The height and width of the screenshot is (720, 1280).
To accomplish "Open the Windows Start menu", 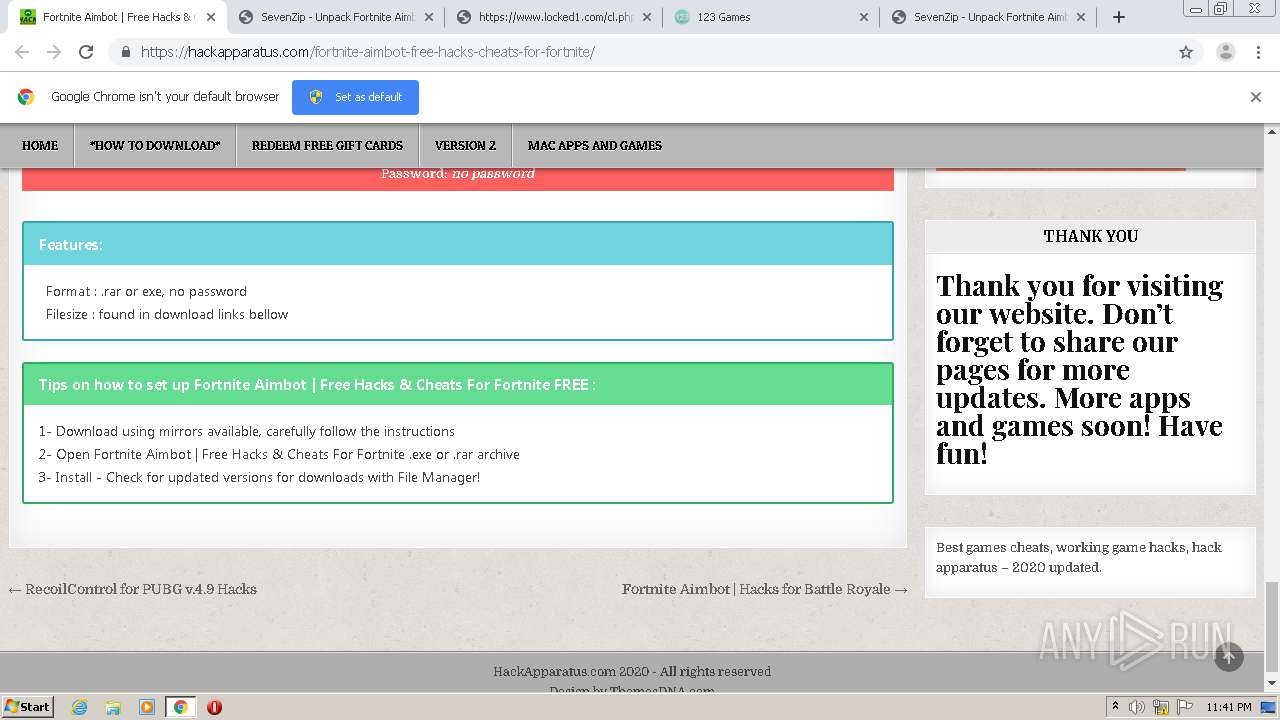I will click(28, 707).
